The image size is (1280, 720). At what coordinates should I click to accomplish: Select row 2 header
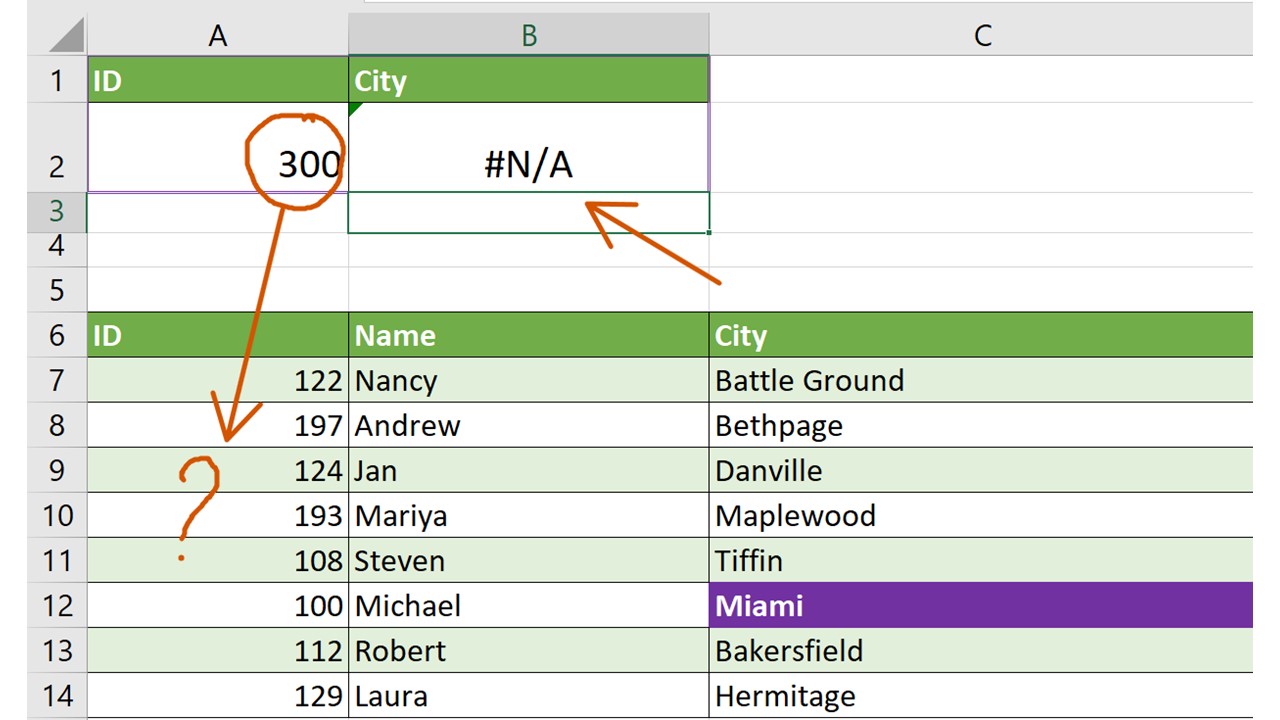(x=57, y=147)
